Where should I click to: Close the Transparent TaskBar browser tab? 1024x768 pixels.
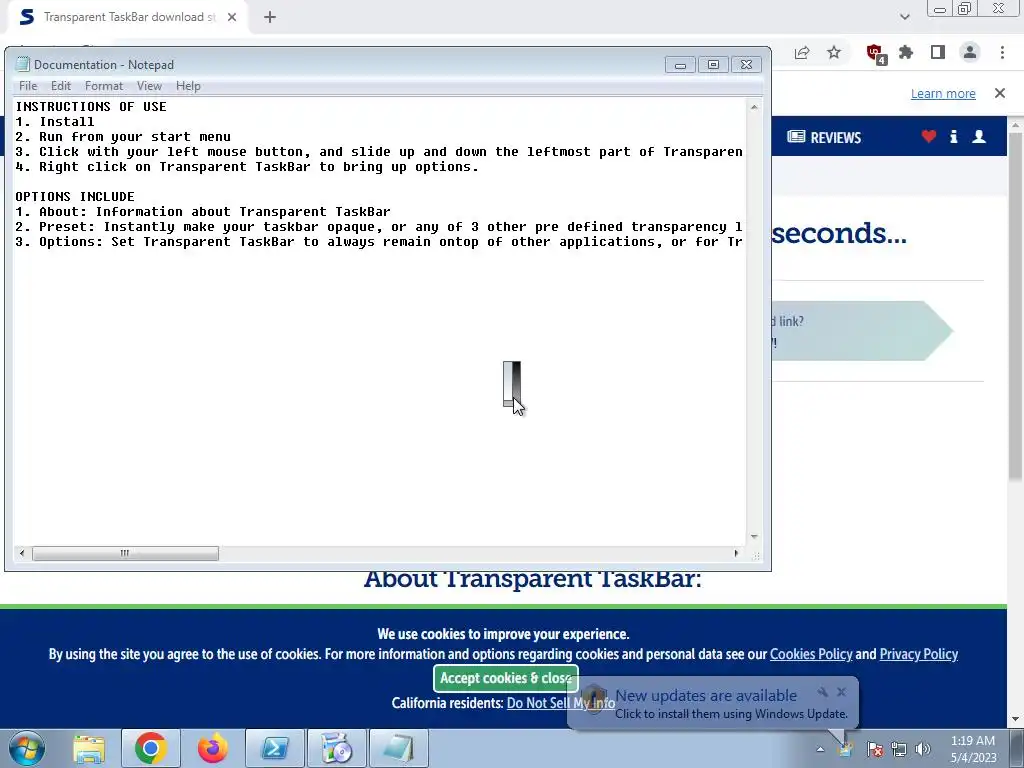click(232, 17)
